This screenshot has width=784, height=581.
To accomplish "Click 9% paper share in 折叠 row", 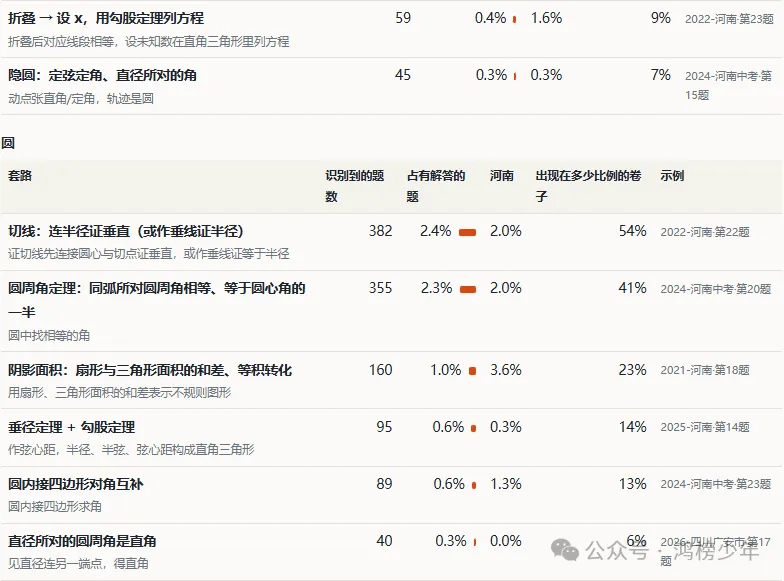I will tap(660, 18).
